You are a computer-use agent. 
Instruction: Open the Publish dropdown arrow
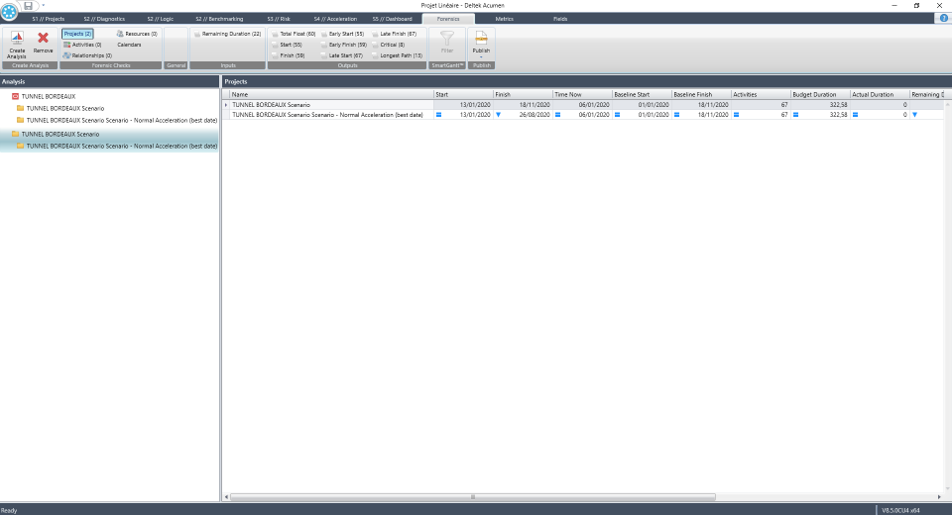pyautogui.click(x=481, y=57)
